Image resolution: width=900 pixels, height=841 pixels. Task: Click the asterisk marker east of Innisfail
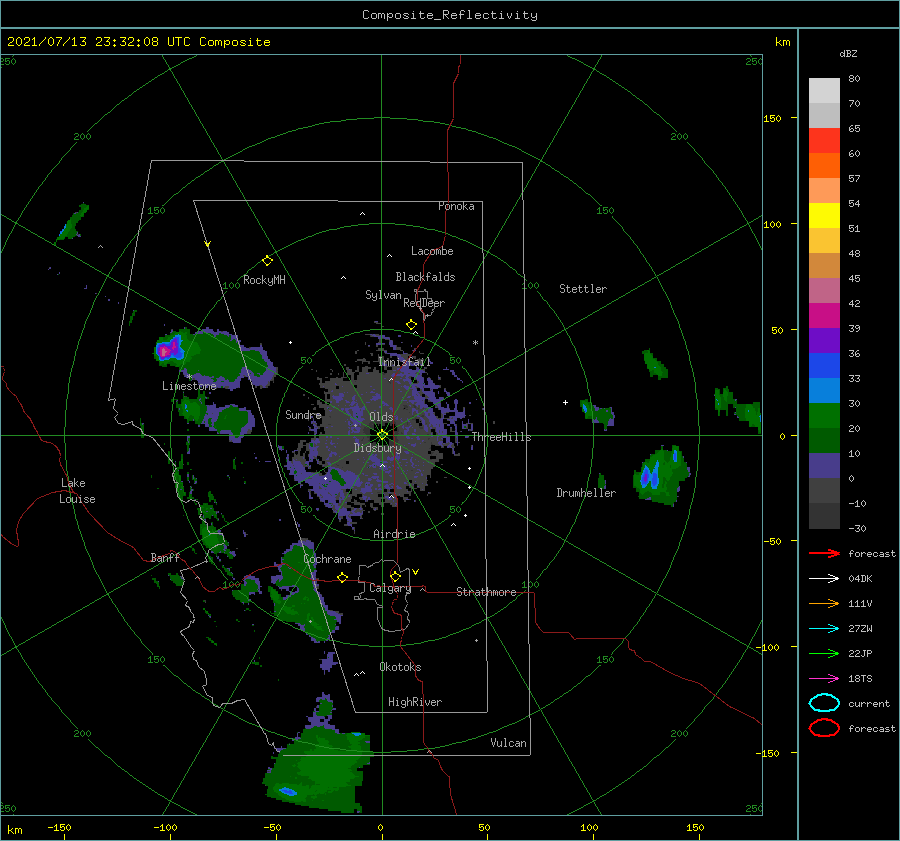coord(475,343)
